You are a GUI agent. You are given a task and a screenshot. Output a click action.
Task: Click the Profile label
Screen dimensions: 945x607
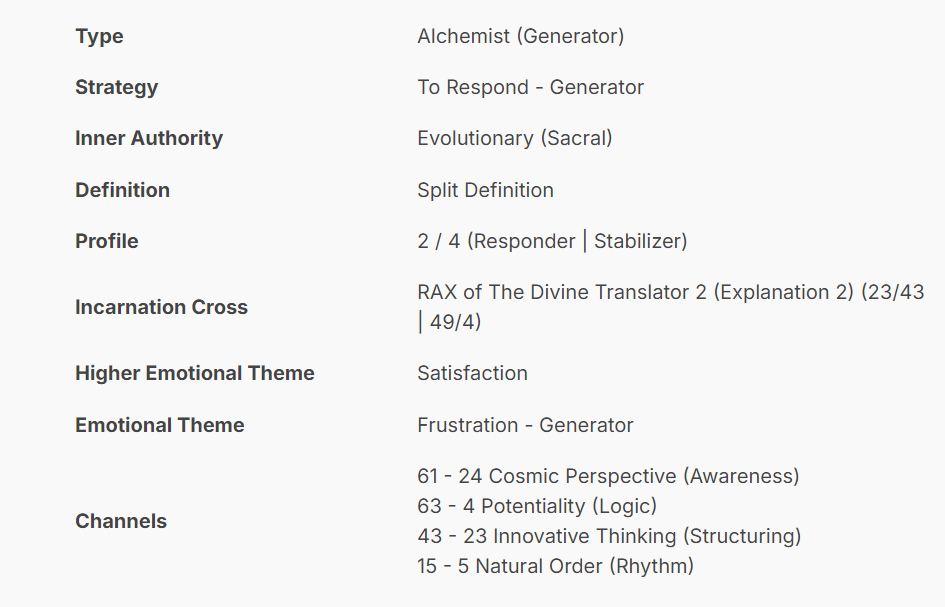click(x=106, y=241)
